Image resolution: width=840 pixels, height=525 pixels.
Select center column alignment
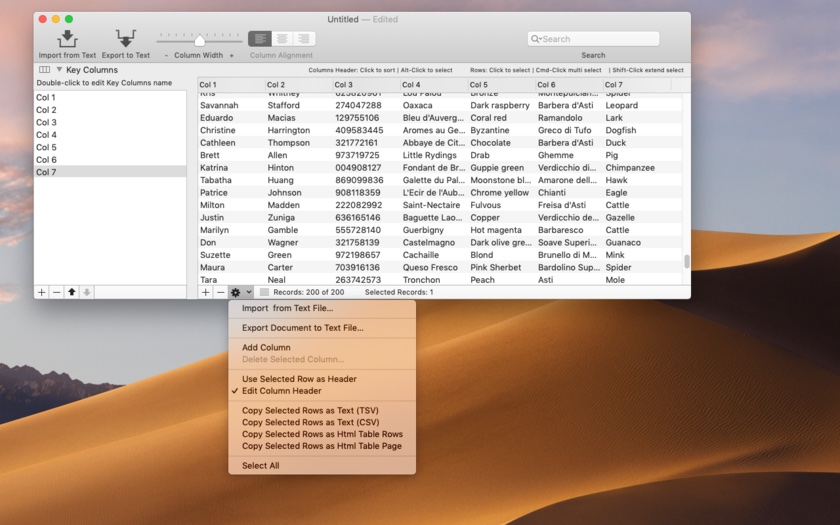(281, 39)
